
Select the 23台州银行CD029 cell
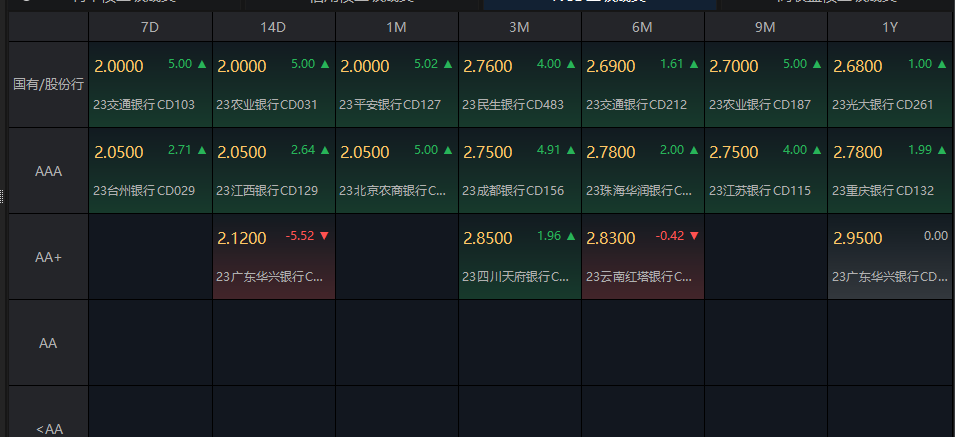pyautogui.click(x=150, y=170)
